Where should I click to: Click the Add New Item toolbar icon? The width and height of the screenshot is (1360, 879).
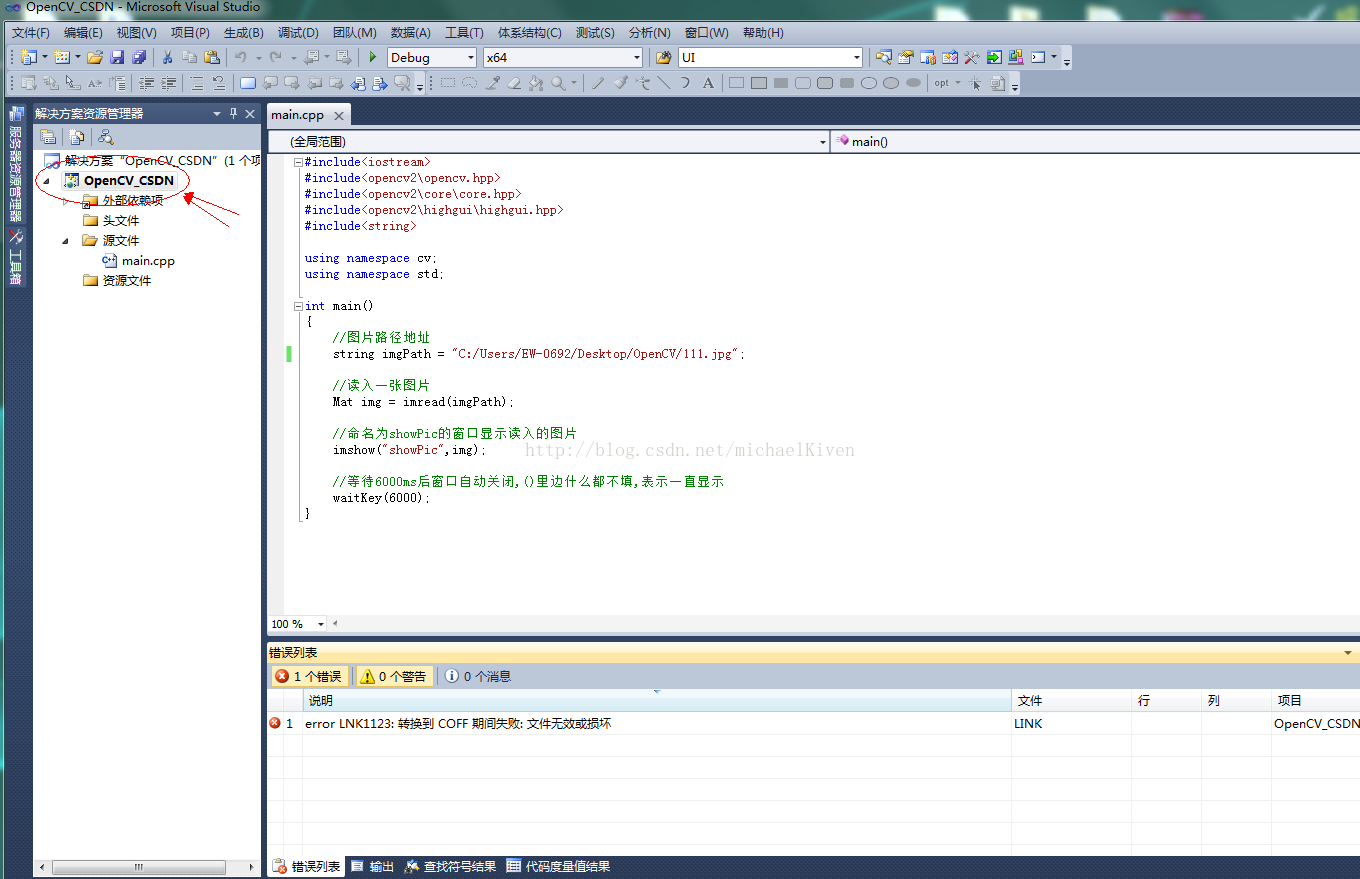(61, 57)
